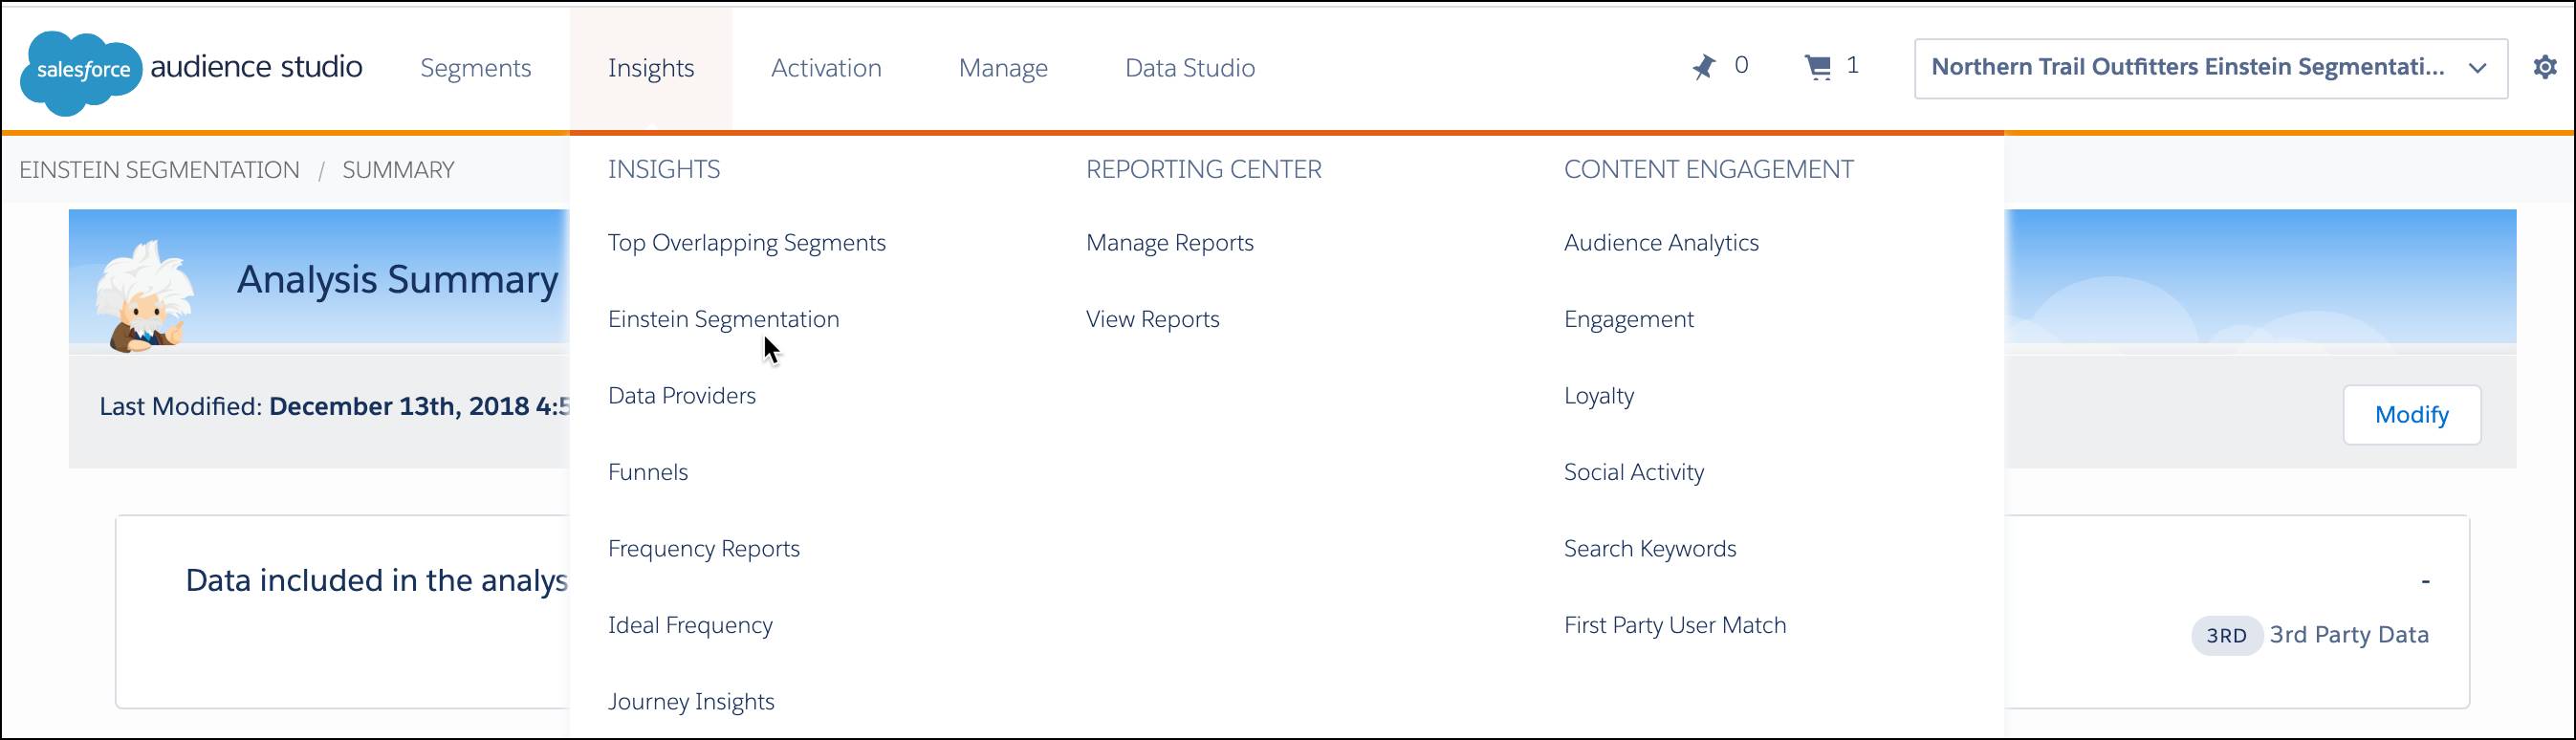Open First Party User Match
This screenshot has width=2576, height=740.
coord(1674,625)
